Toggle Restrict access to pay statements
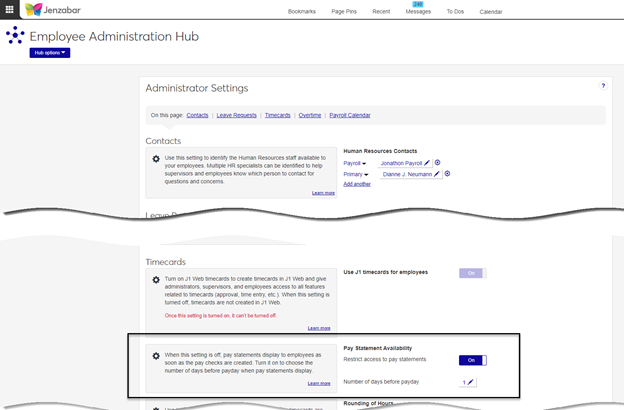 pos(472,360)
